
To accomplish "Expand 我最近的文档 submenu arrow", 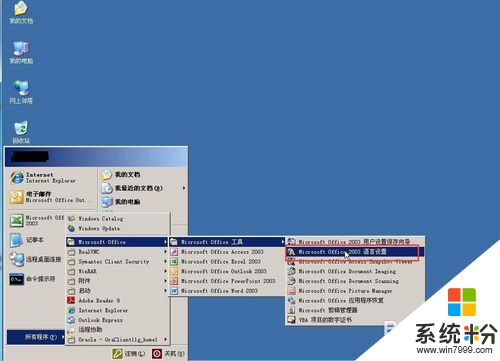I will tap(184, 188).
